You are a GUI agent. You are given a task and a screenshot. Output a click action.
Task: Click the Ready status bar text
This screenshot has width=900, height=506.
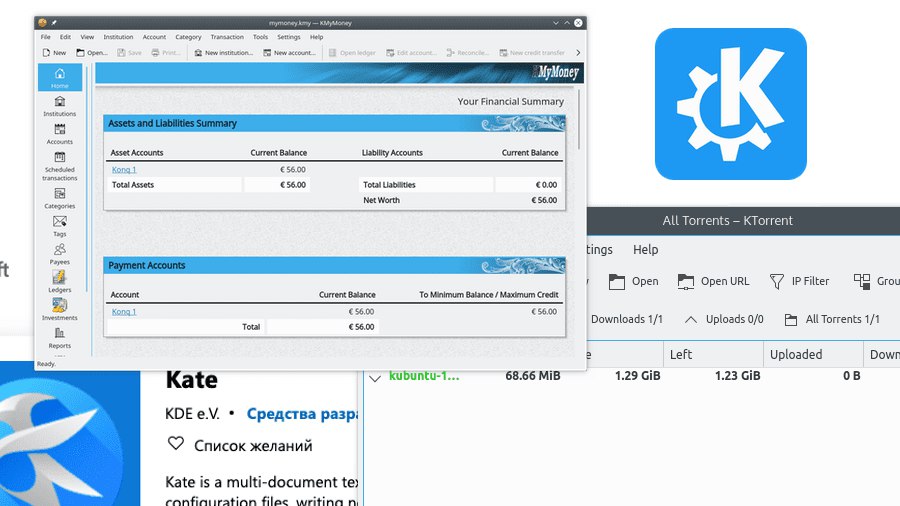(46, 364)
